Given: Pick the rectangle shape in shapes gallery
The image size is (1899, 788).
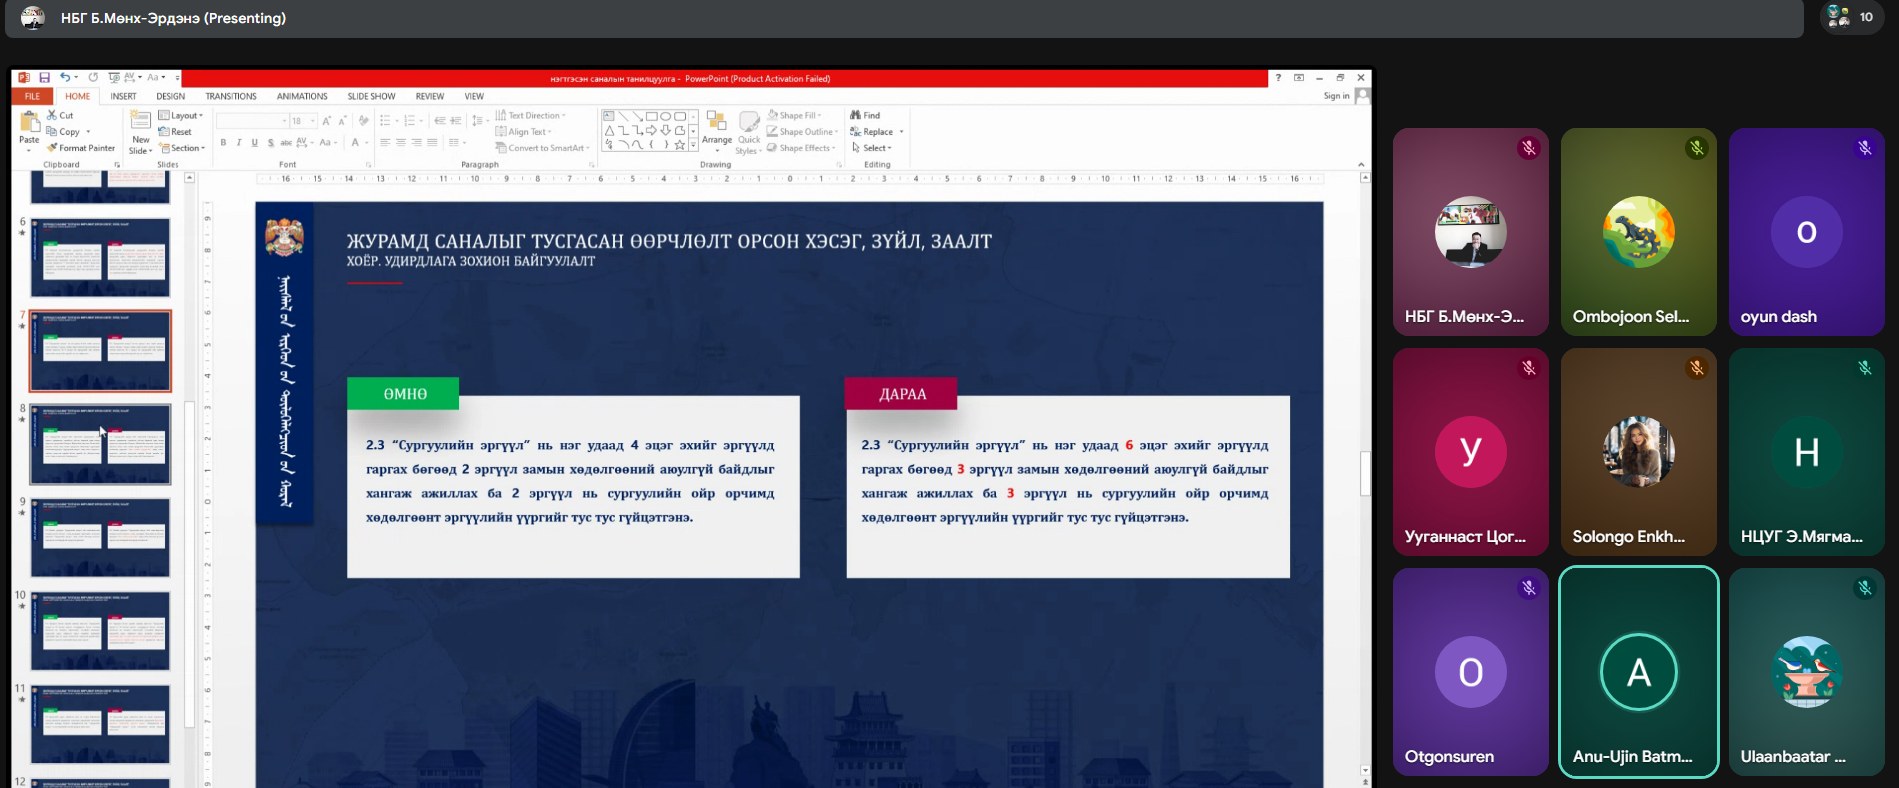Looking at the screenshot, I should click(651, 116).
